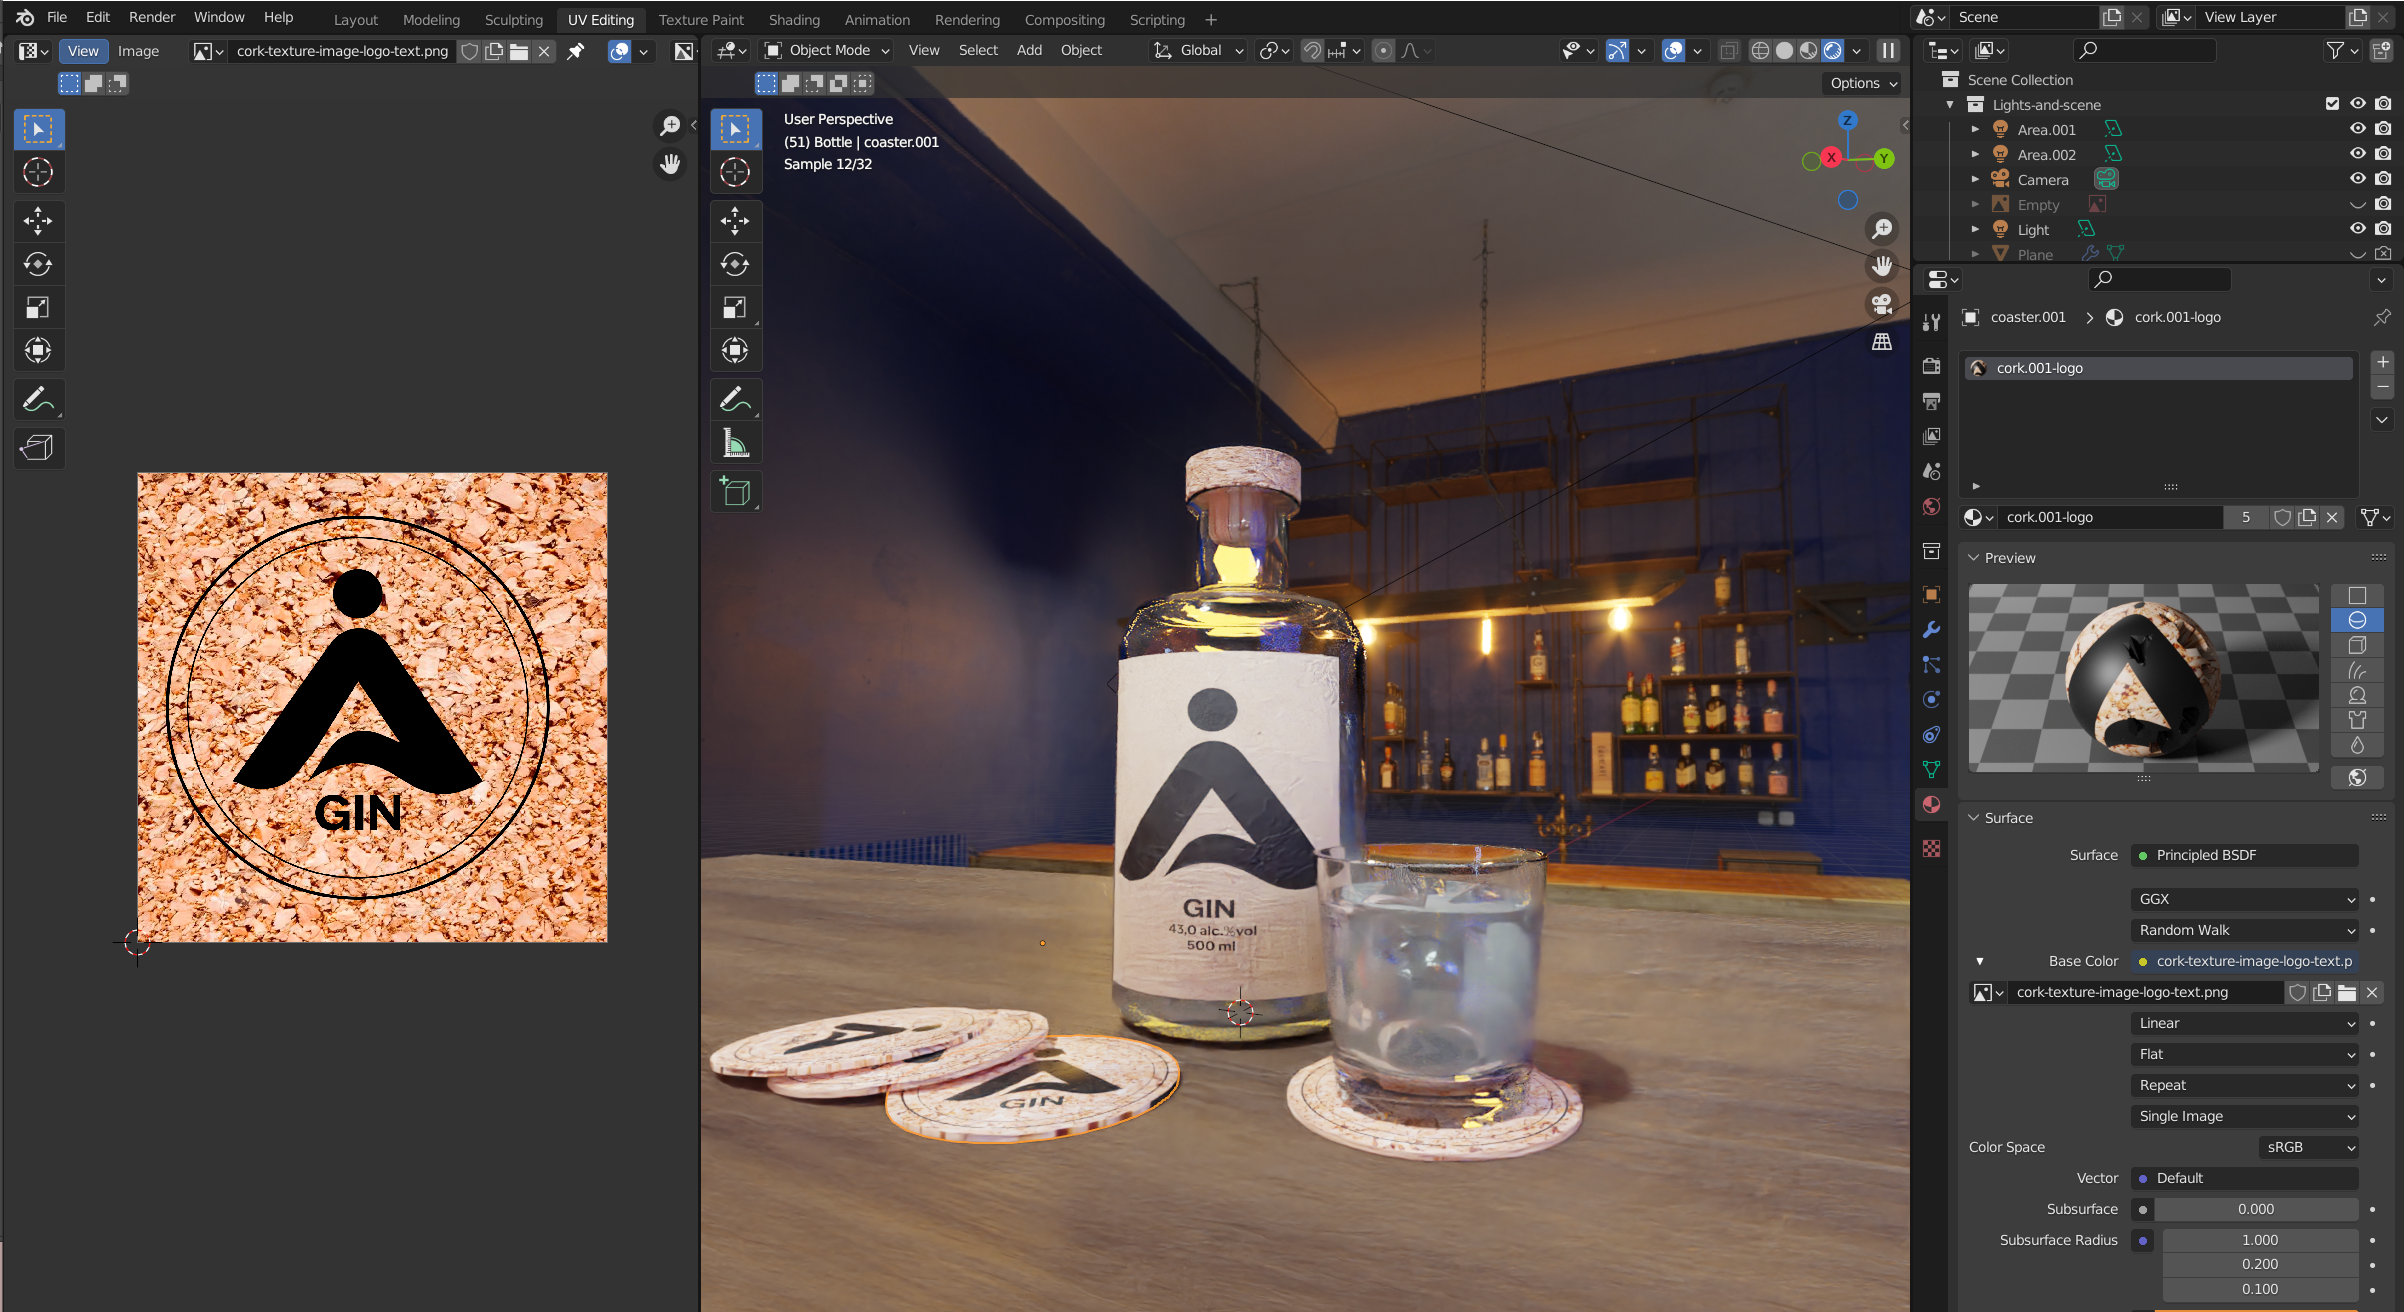This screenshot has width=2404, height=1312.
Task: Switch to Rendered viewport shading mode
Action: (1833, 50)
